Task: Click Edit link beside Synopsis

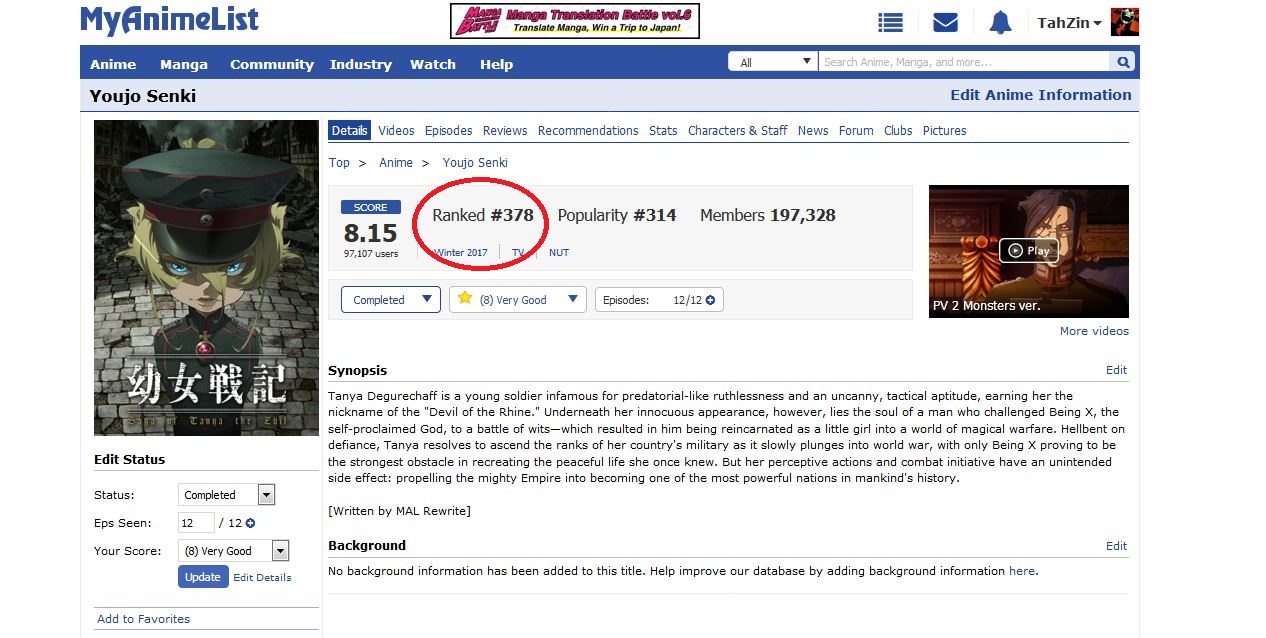Action: [x=1116, y=370]
